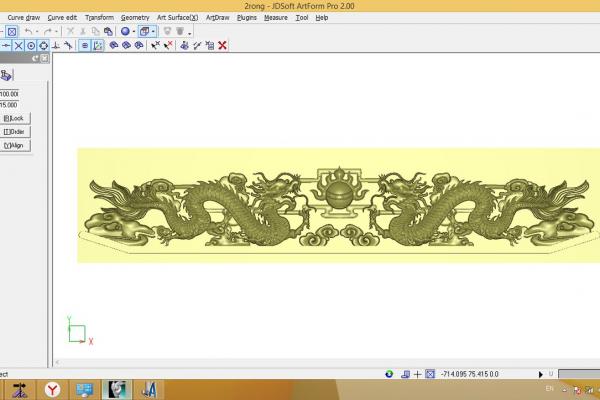Viewport: 600px width, 400px height.
Task: Click the green circular status bar icon
Action: tap(388, 373)
